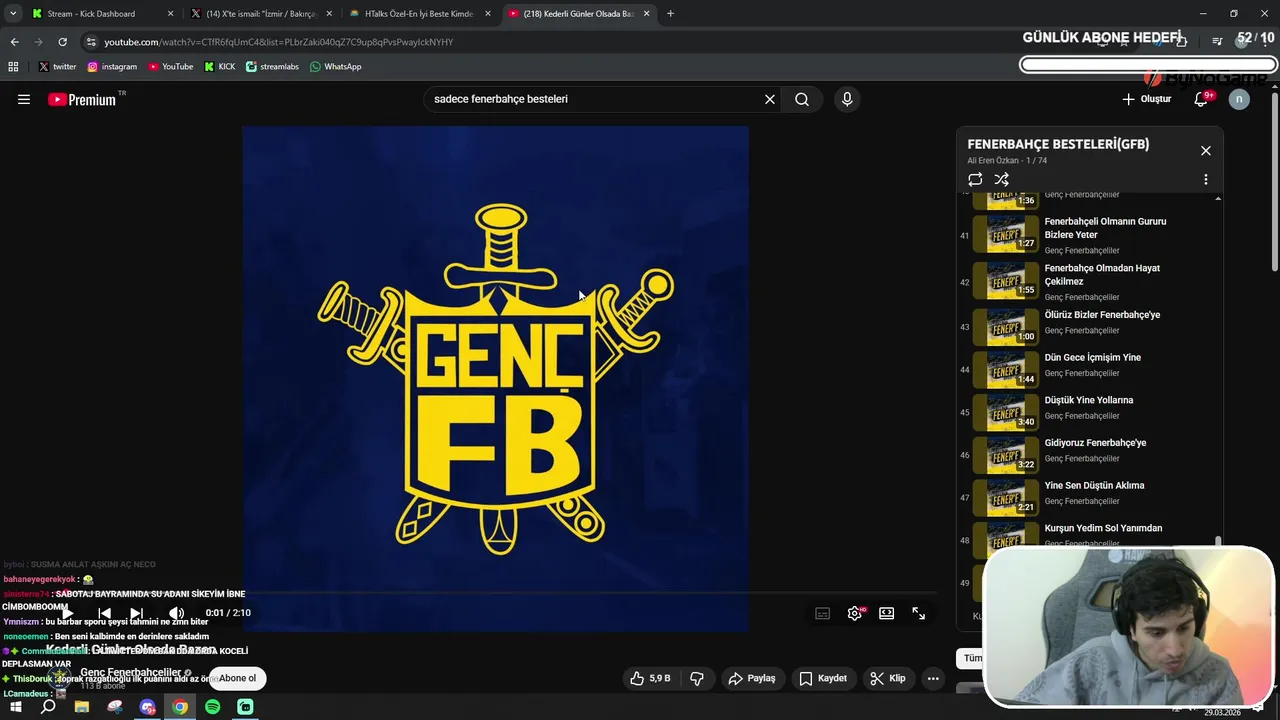Screen dimensions: 1280x720
Task: Open the tab search dropdown
Action: (x=12, y=14)
